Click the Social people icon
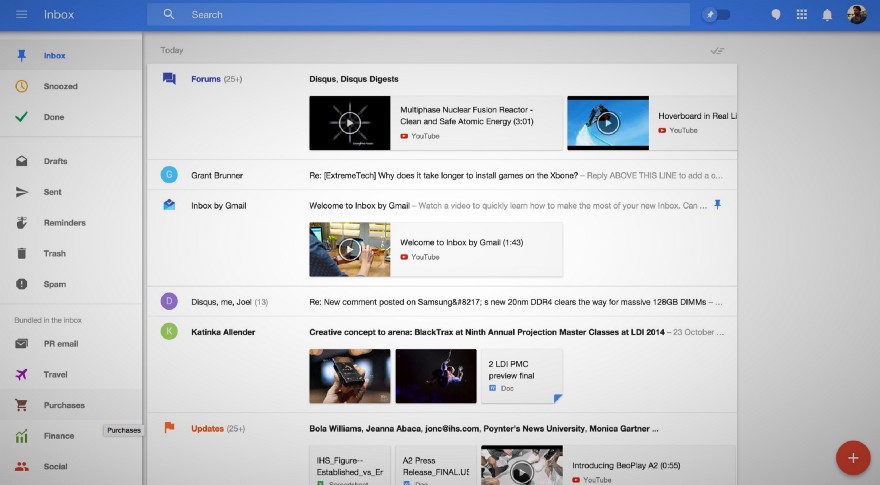This screenshot has height=485, width=880. [x=21, y=466]
